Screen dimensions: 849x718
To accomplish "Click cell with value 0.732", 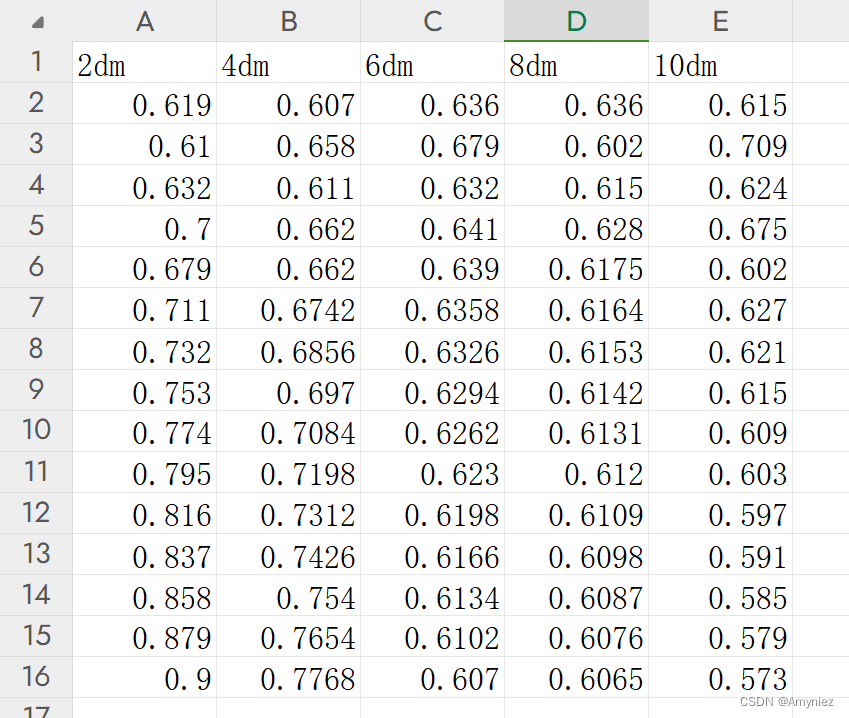I will click(x=144, y=349).
